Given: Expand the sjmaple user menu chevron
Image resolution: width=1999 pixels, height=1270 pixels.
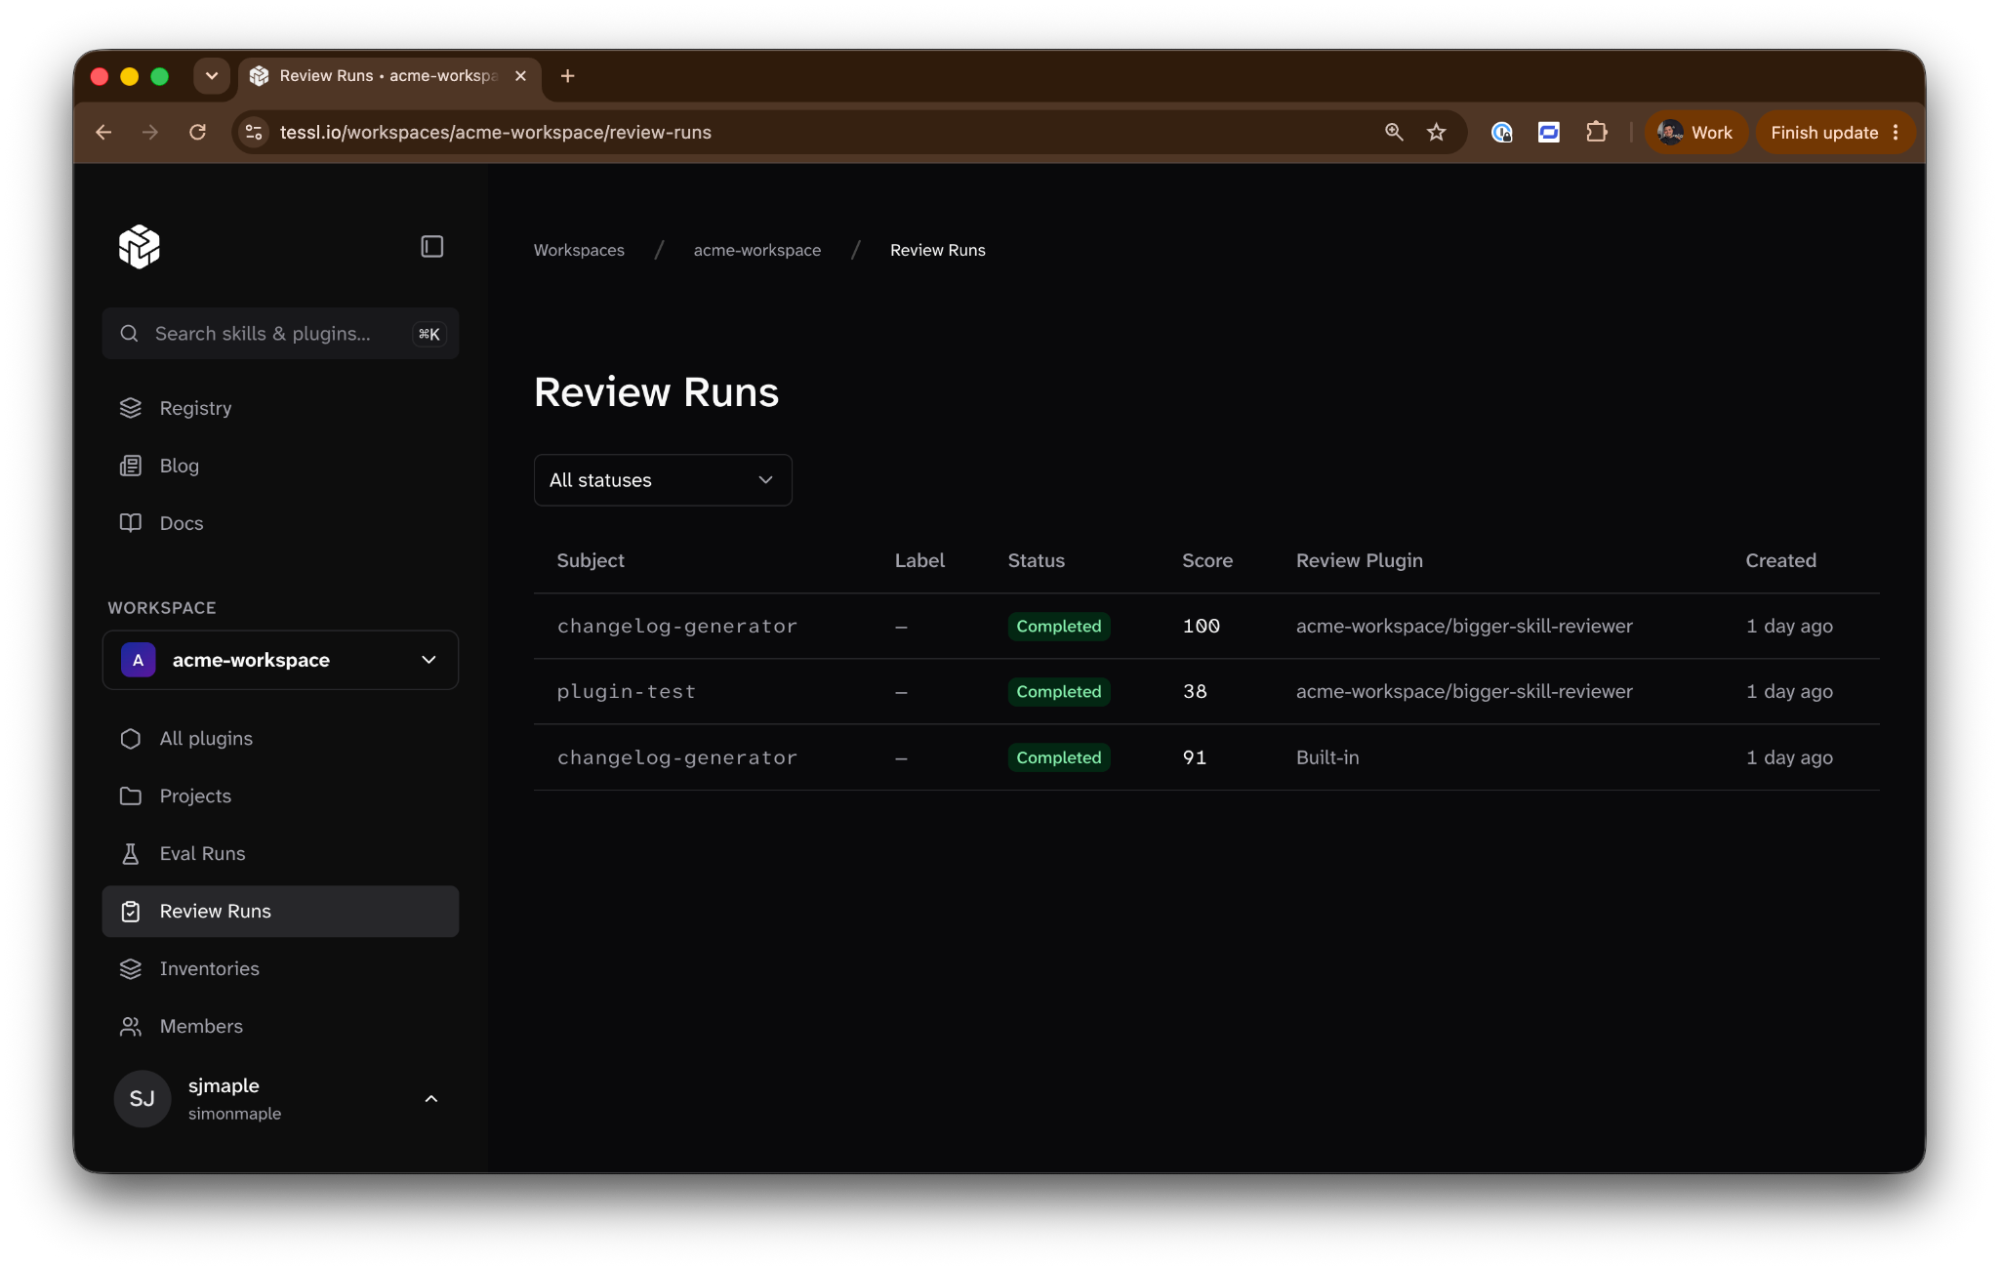Looking at the screenshot, I should (x=431, y=1099).
